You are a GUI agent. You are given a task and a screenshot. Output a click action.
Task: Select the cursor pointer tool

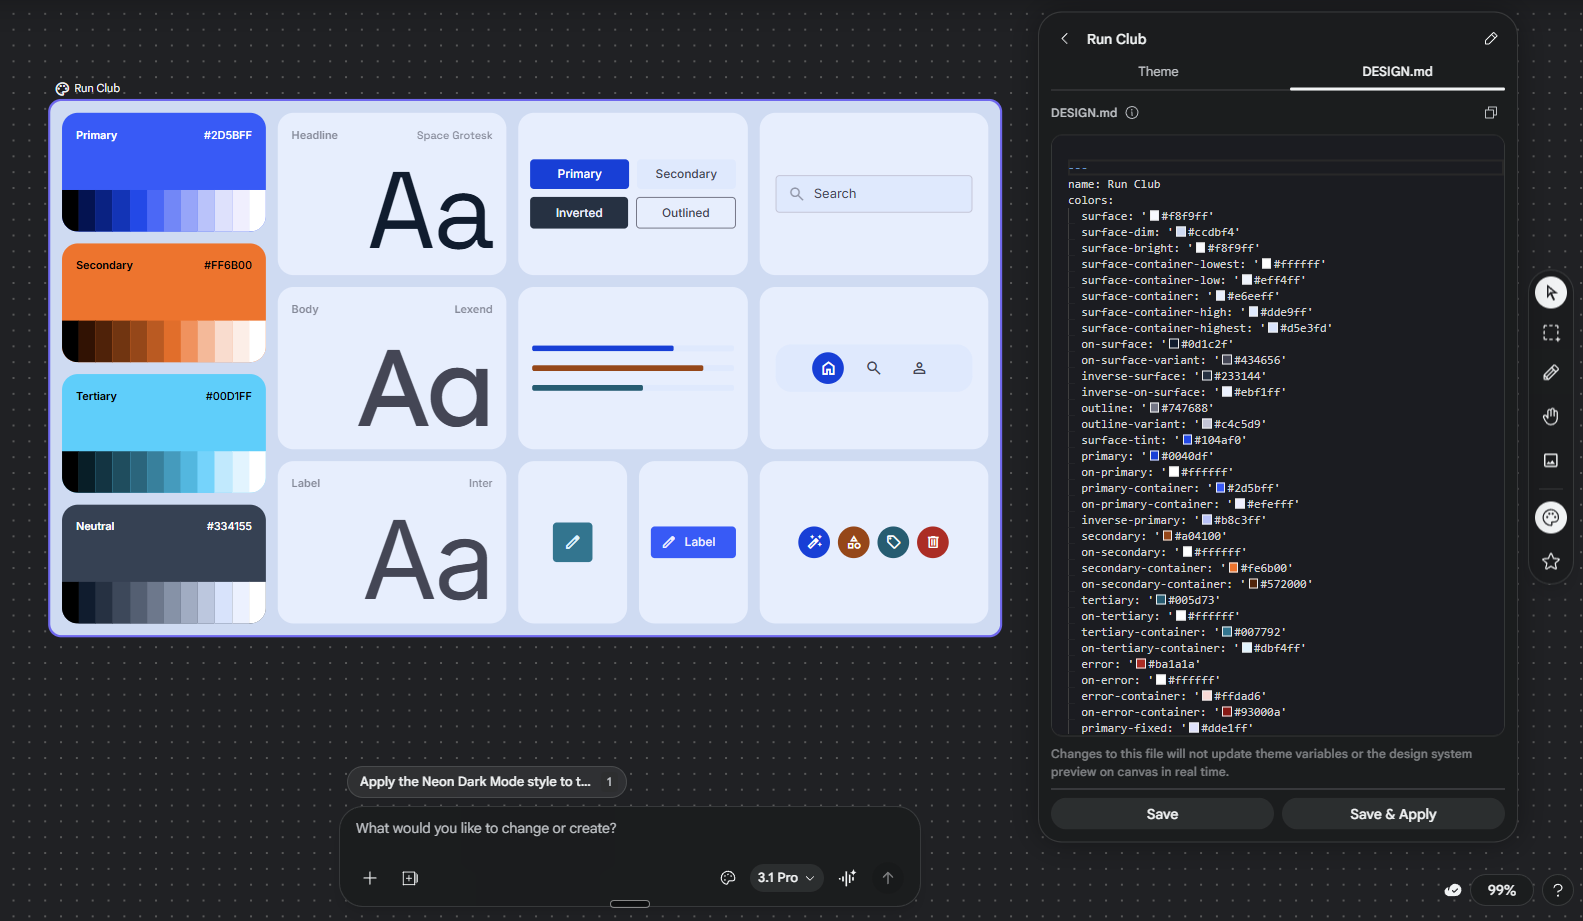(x=1551, y=293)
